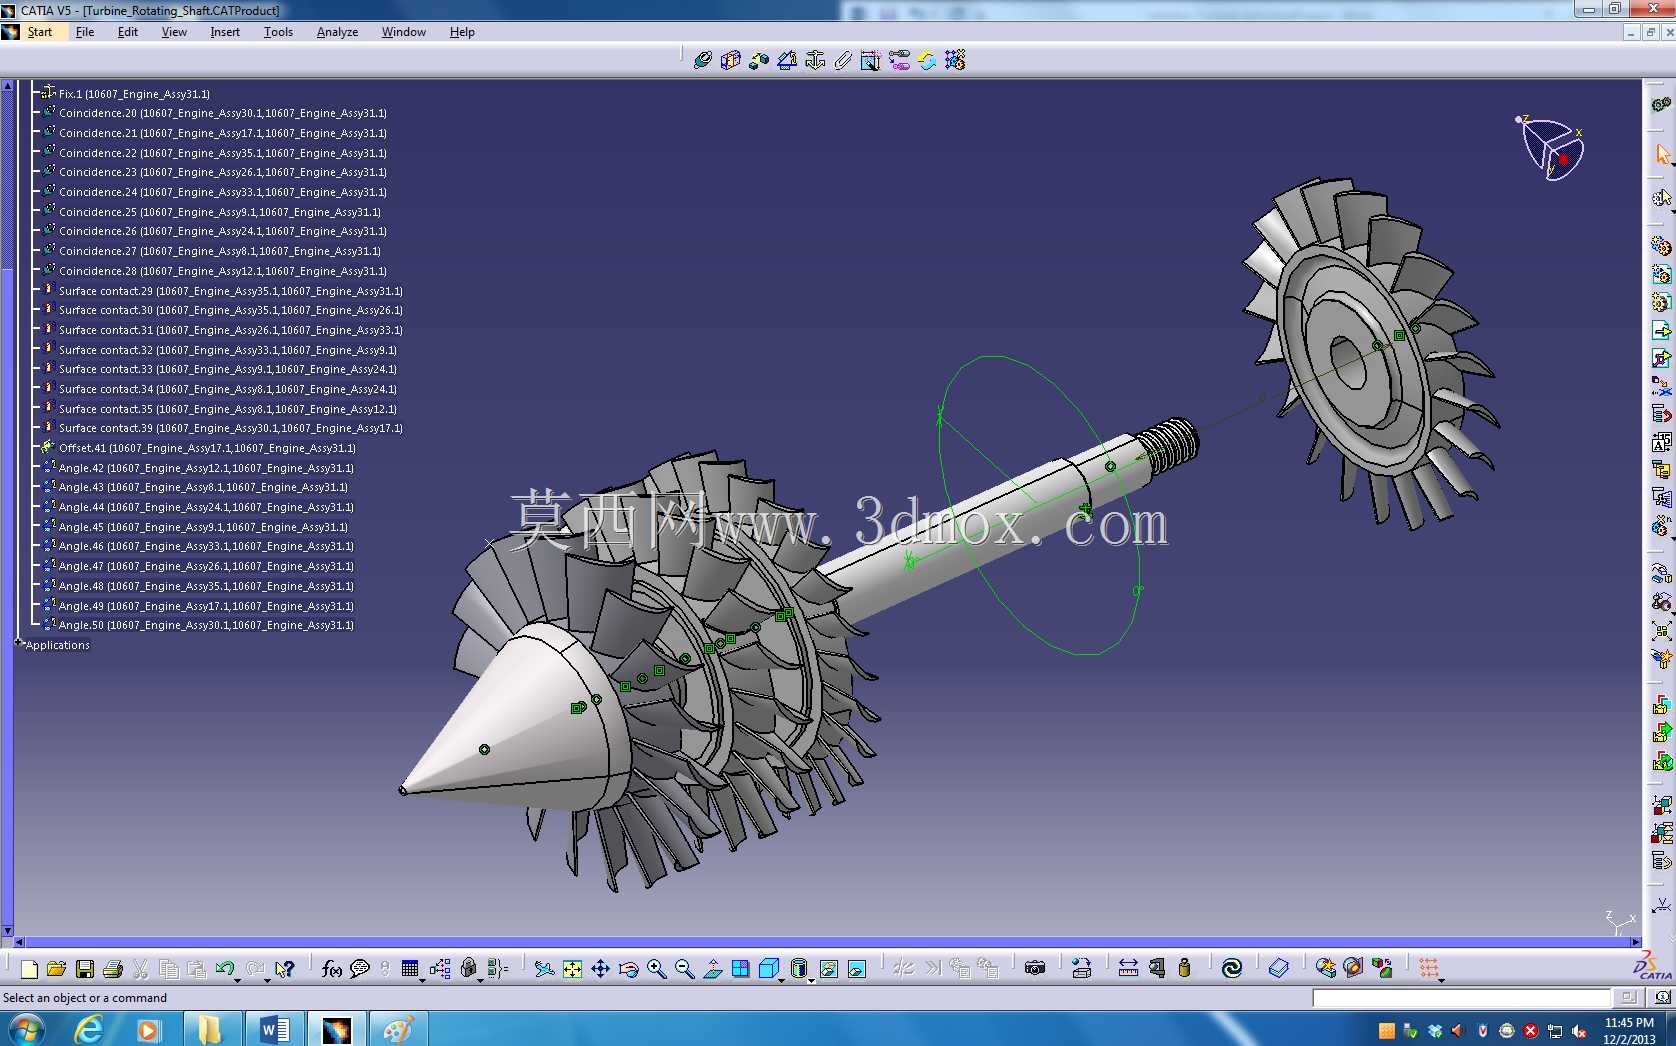
Task: Click the Angle Constraint icon
Action: [787, 60]
